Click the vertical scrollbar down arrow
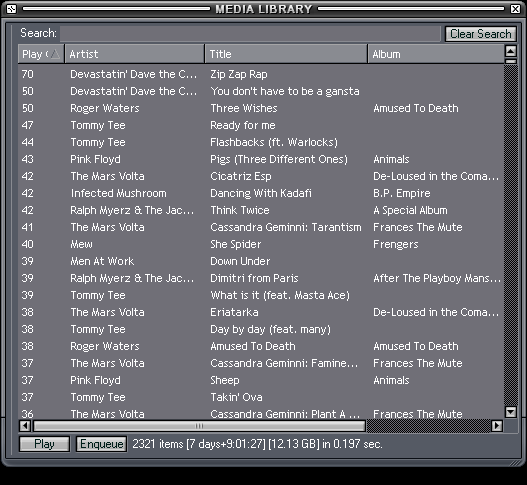 tap(511, 412)
